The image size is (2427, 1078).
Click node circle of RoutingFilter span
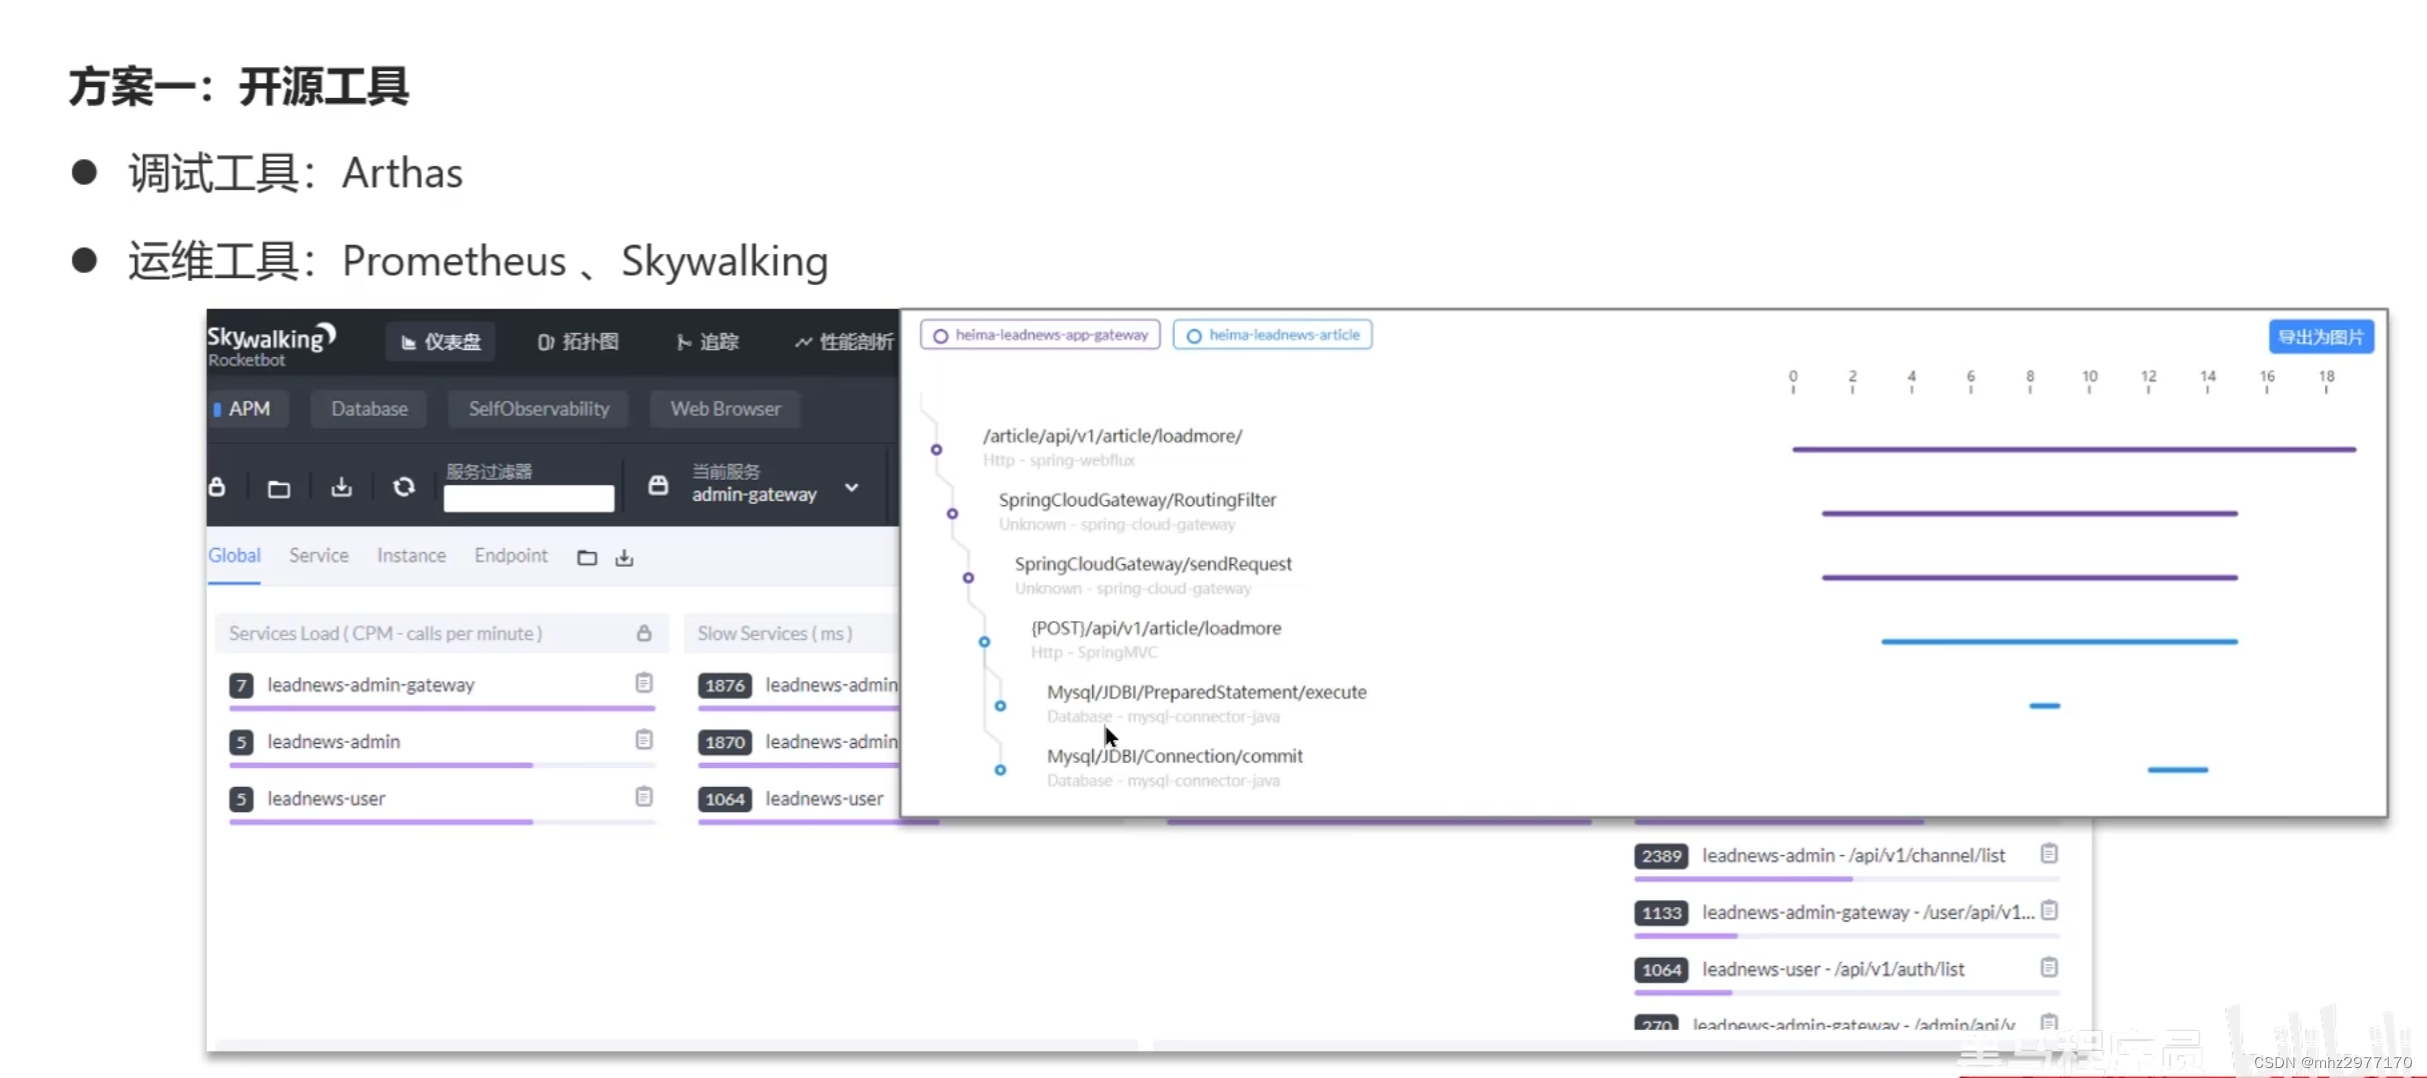coord(952,514)
